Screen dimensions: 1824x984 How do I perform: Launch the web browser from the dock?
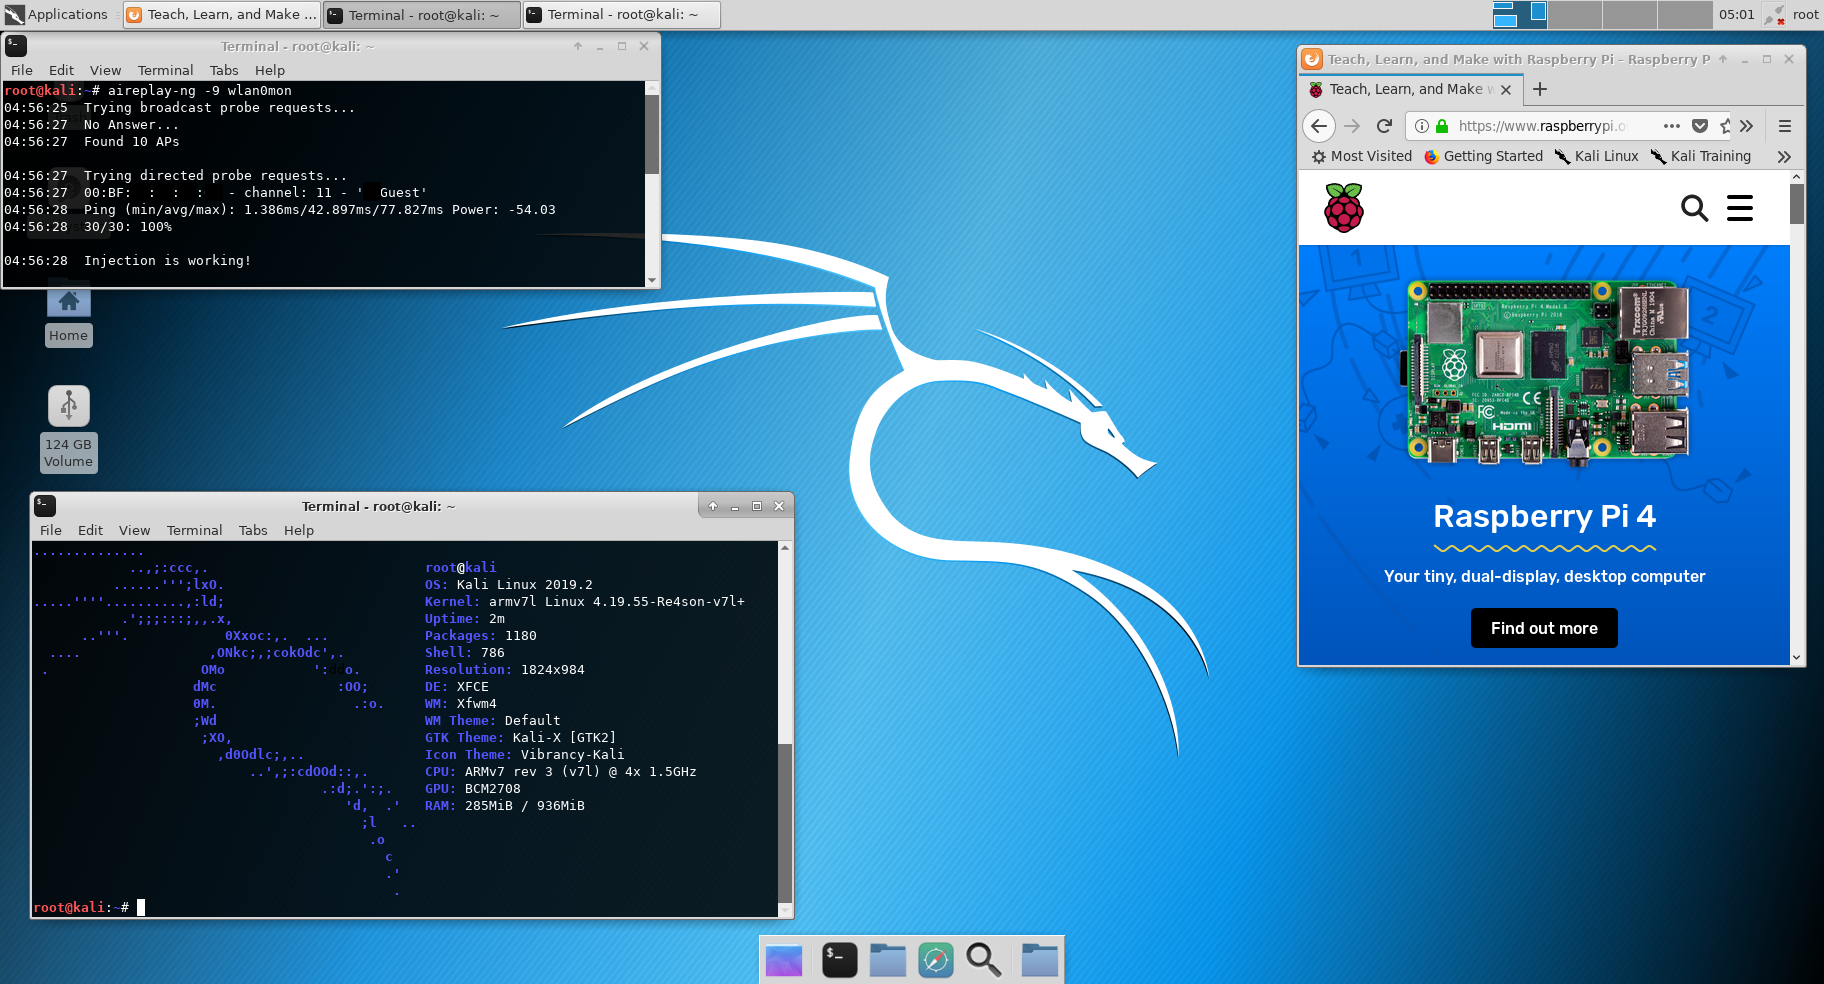tap(935, 959)
